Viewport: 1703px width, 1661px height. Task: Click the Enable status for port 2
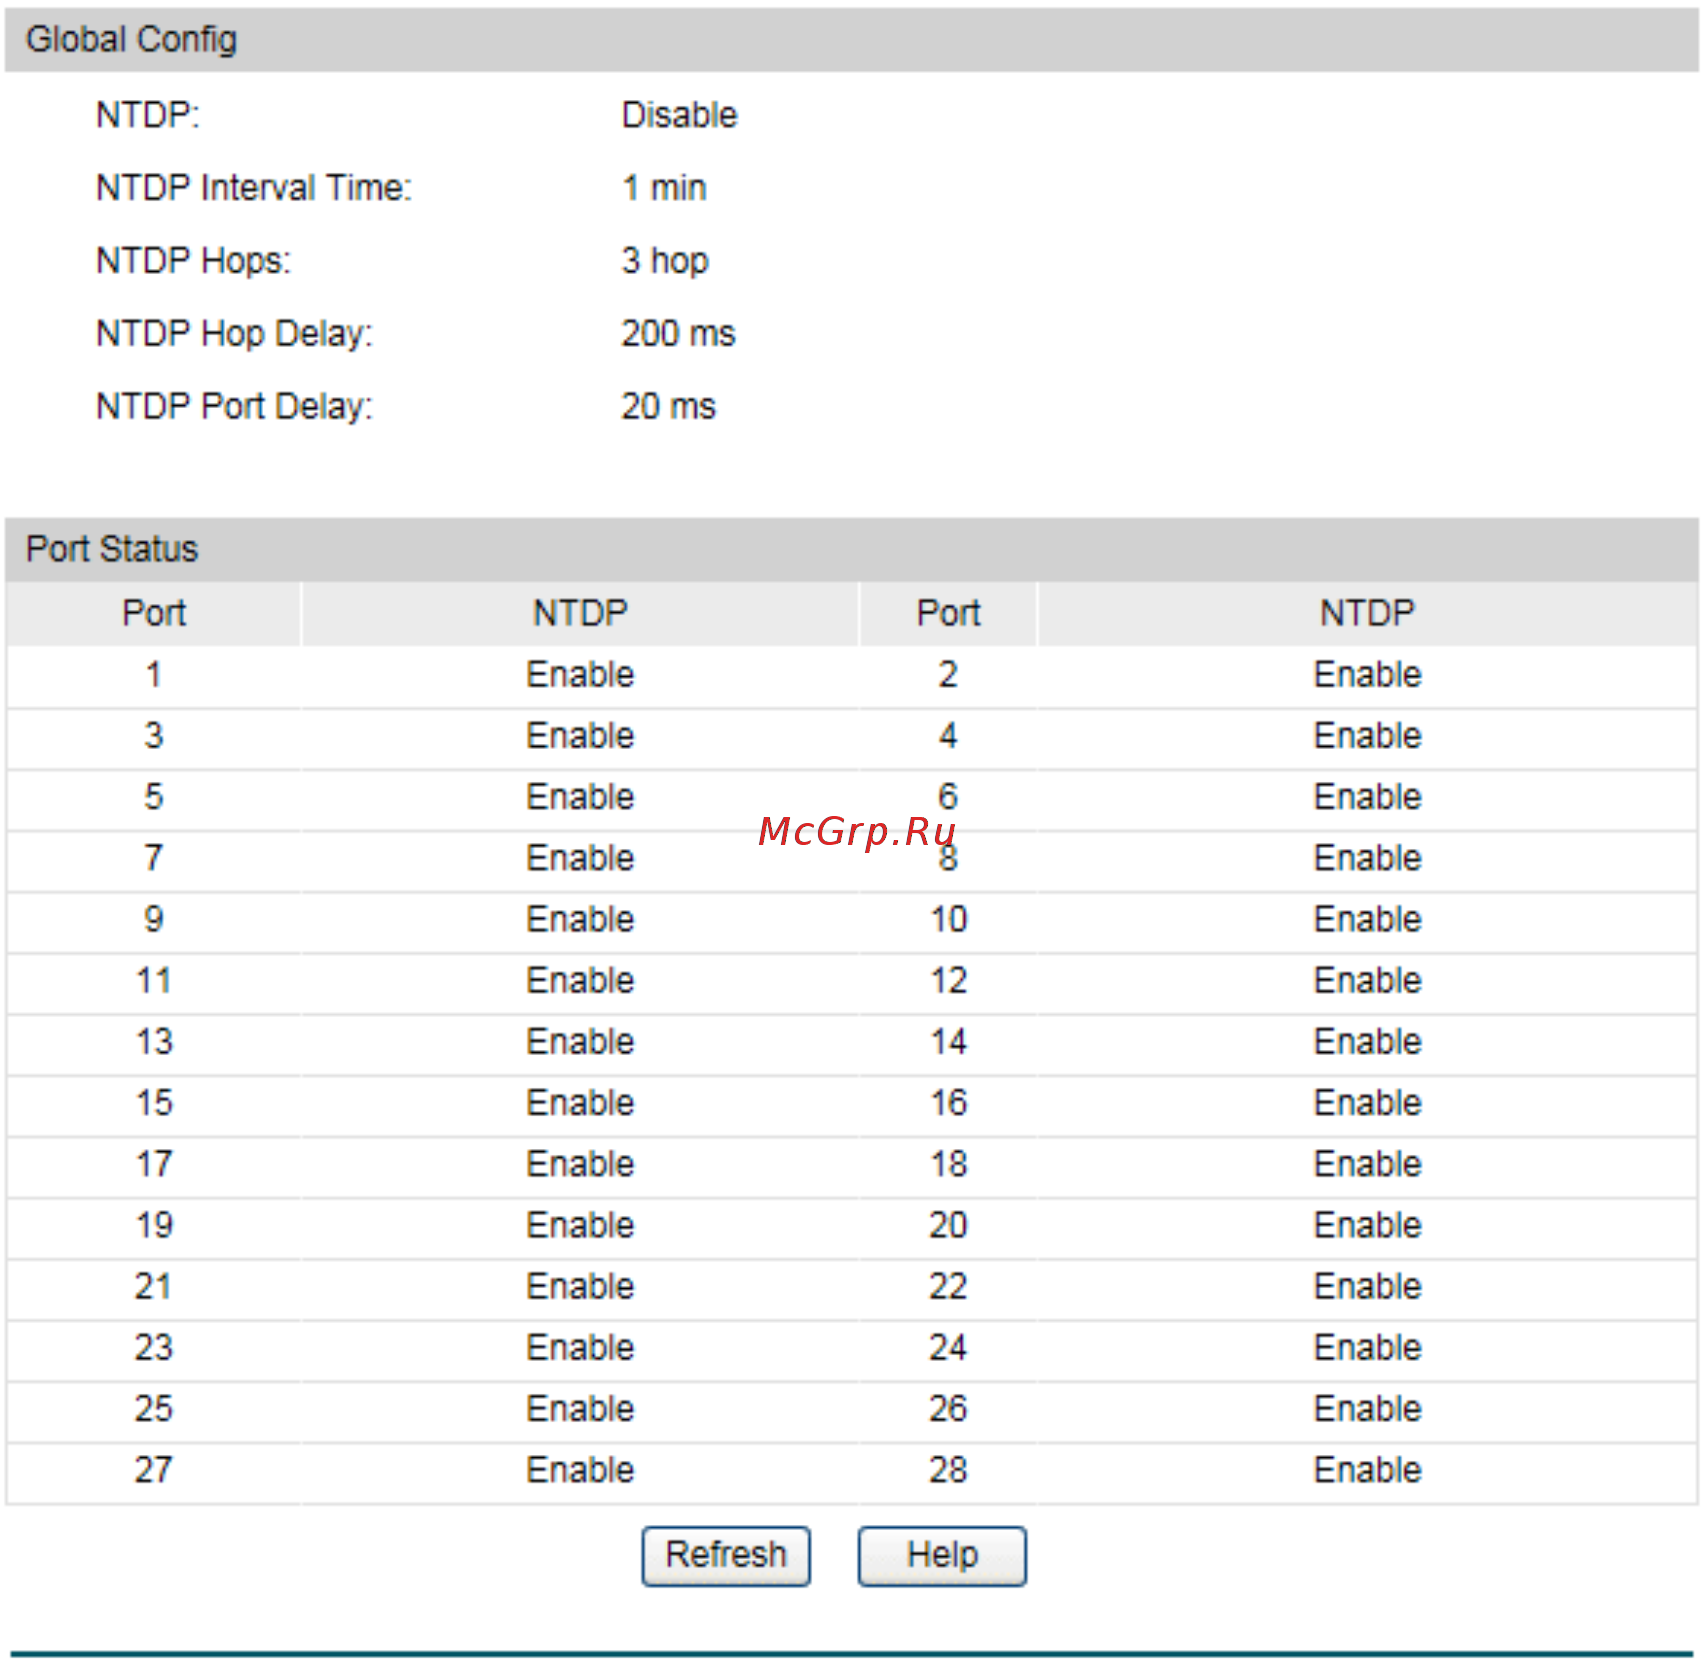tap(1367, 675)
